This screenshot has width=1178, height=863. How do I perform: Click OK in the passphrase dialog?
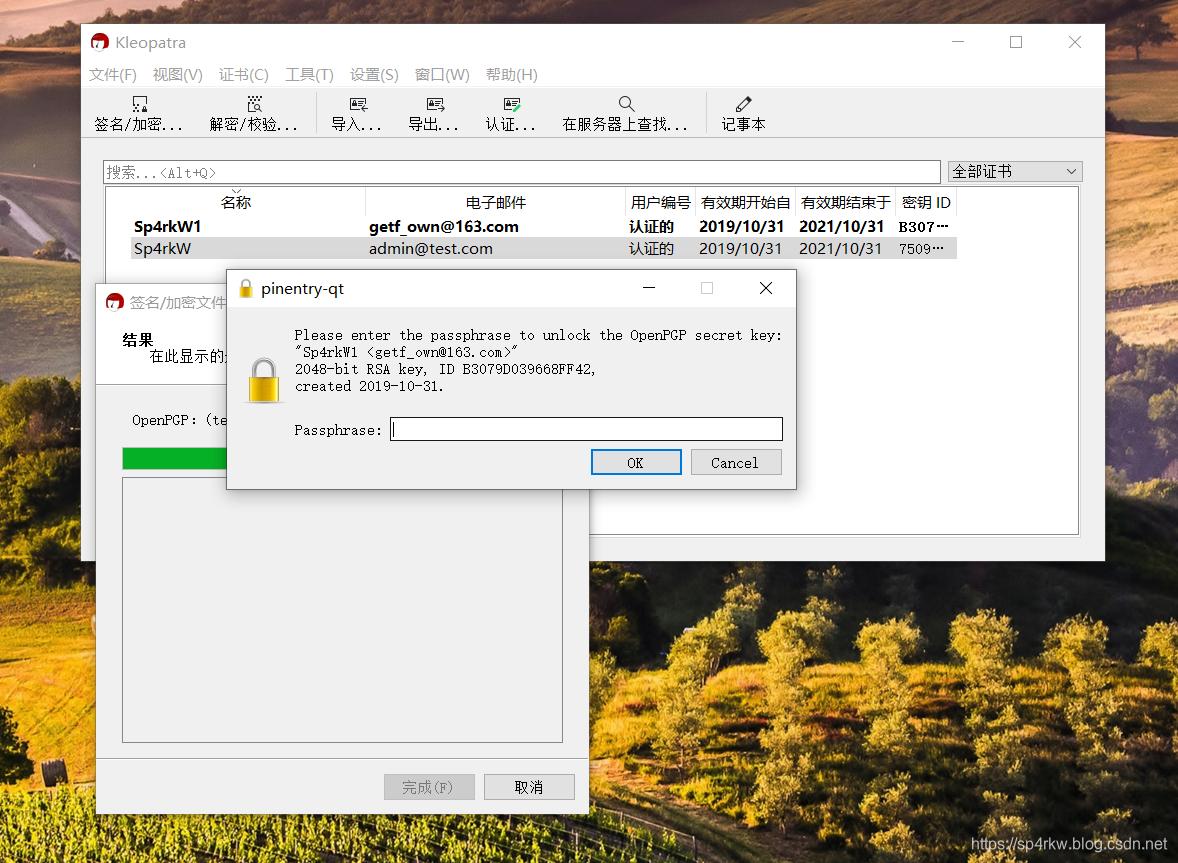tap(636, 462)
